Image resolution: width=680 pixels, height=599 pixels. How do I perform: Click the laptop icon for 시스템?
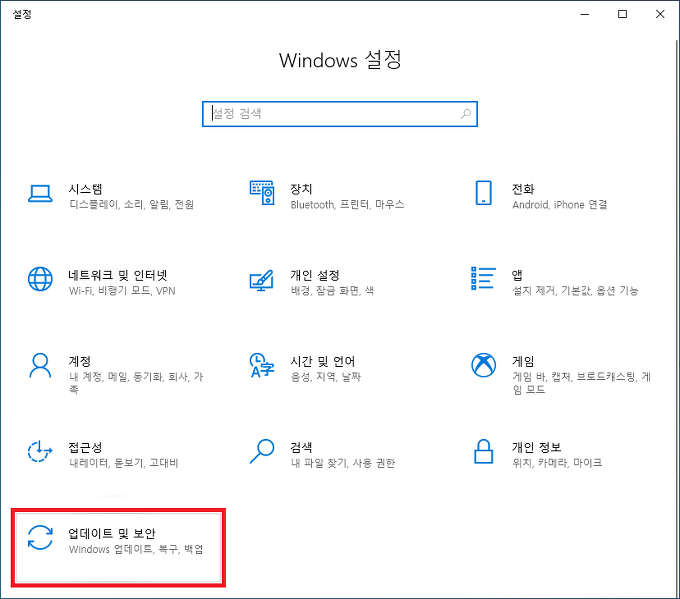(x=40, y=194)
